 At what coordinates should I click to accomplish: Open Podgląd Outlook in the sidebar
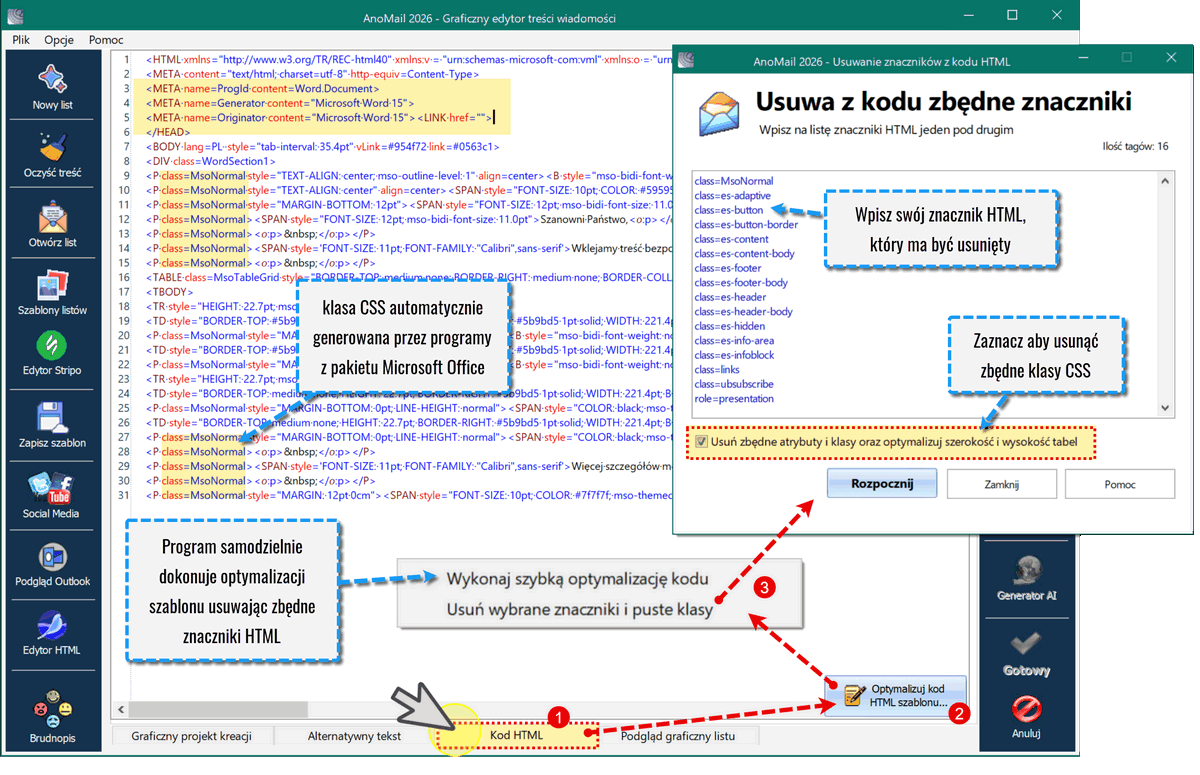click(52, 564)
